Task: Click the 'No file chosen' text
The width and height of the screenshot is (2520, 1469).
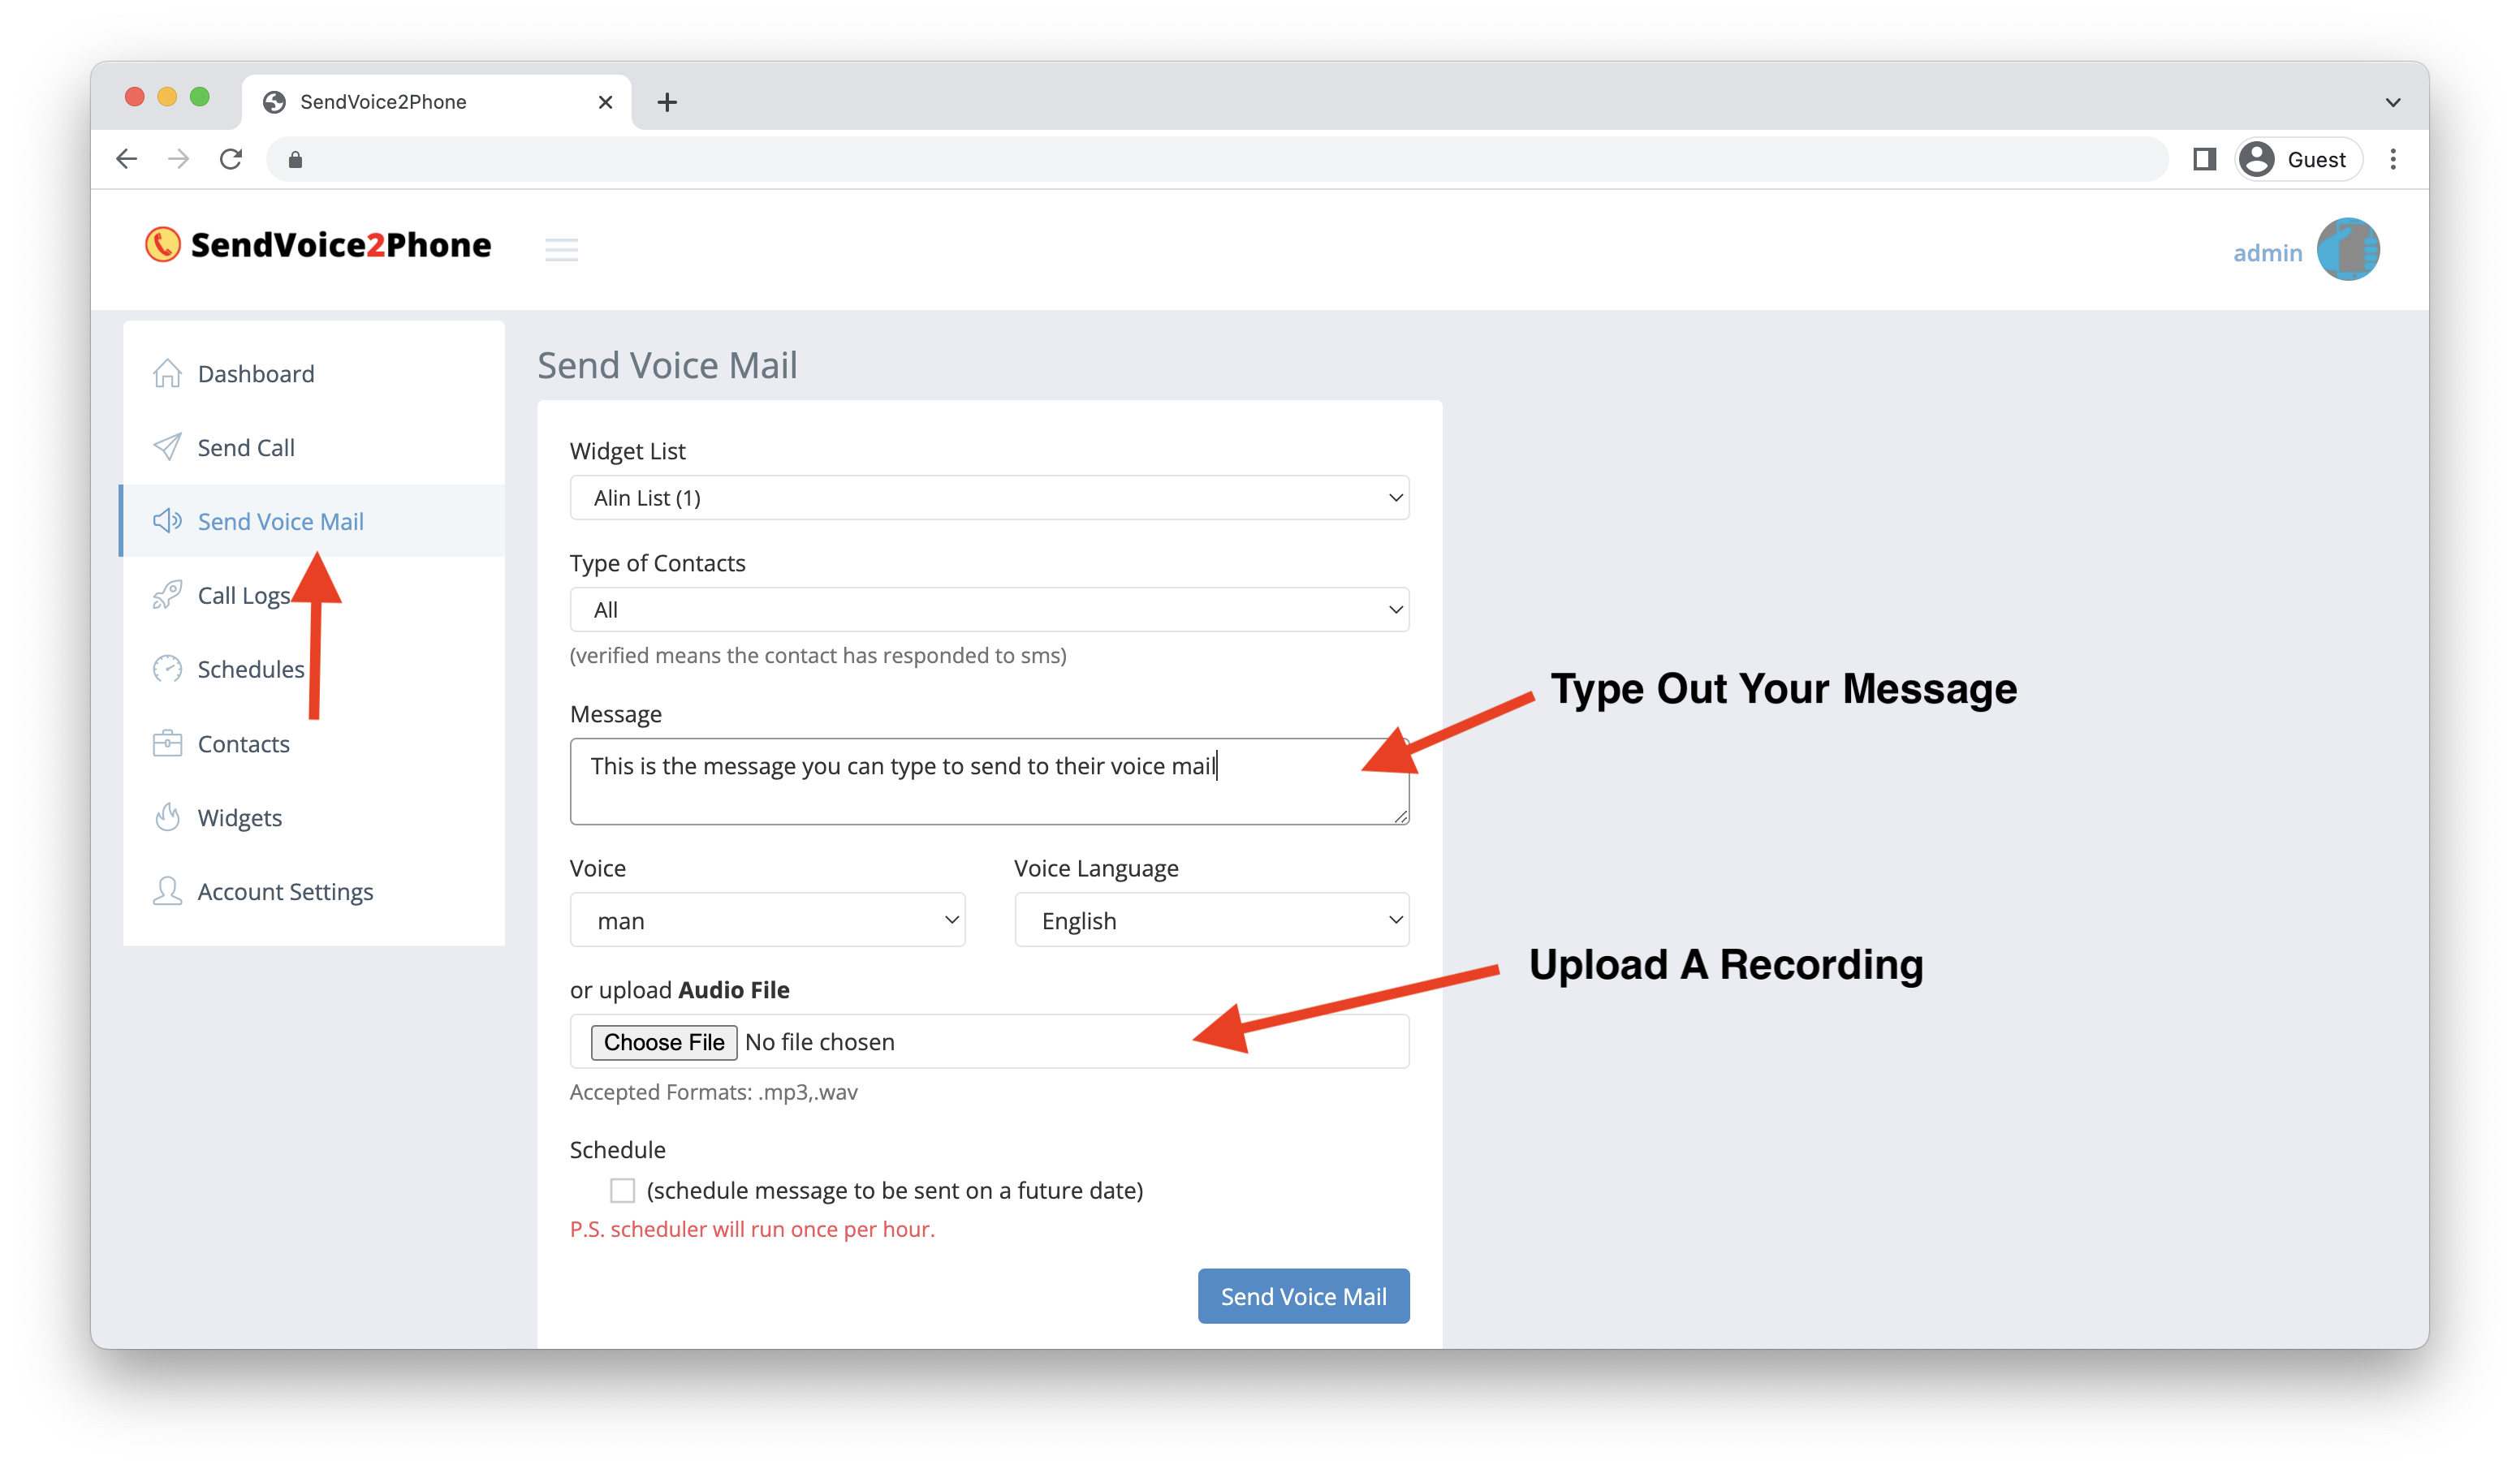Action: pos(820,1042)
